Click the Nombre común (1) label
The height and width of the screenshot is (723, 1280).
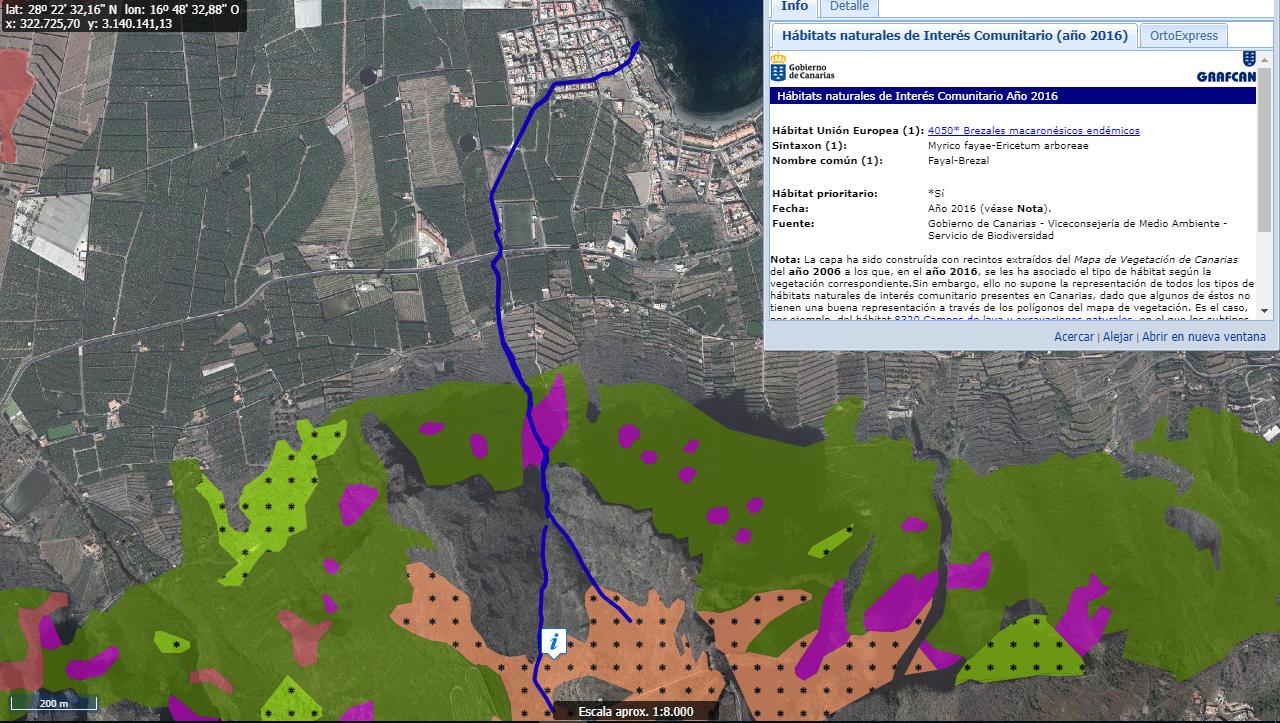tap(827, 160)
